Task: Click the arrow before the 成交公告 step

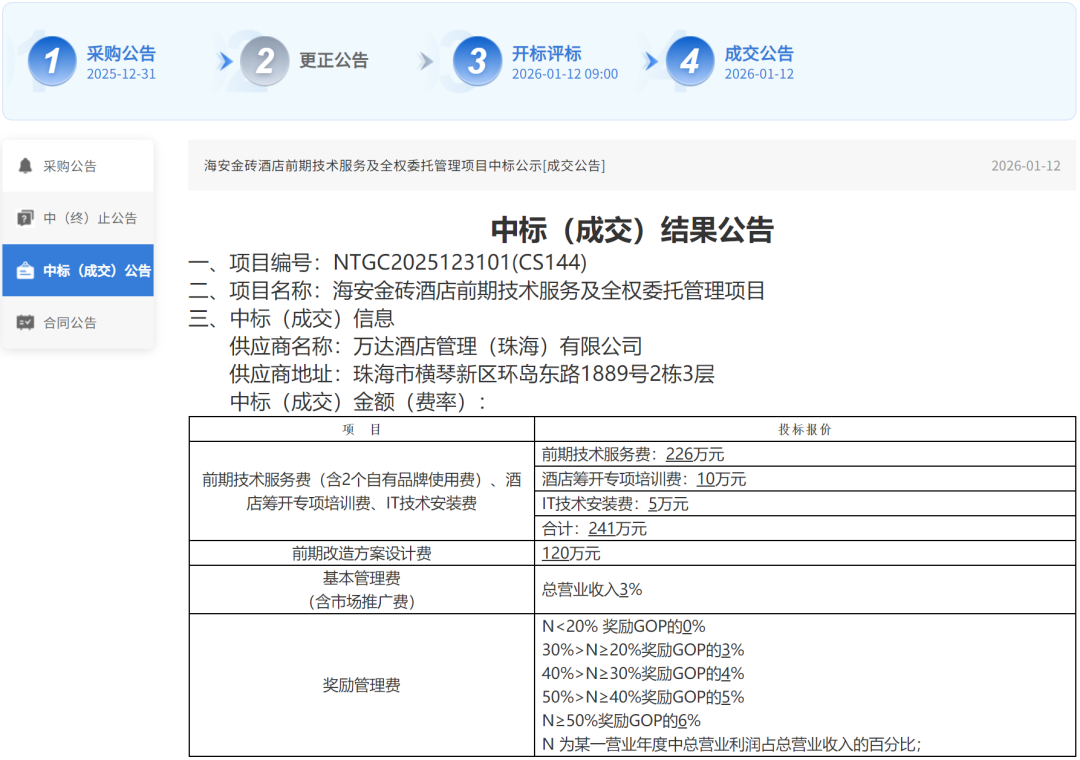Action: (x=647, y=60)
